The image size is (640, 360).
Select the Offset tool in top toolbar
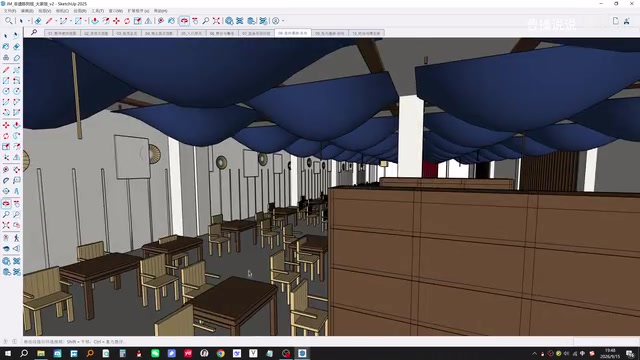106,20
